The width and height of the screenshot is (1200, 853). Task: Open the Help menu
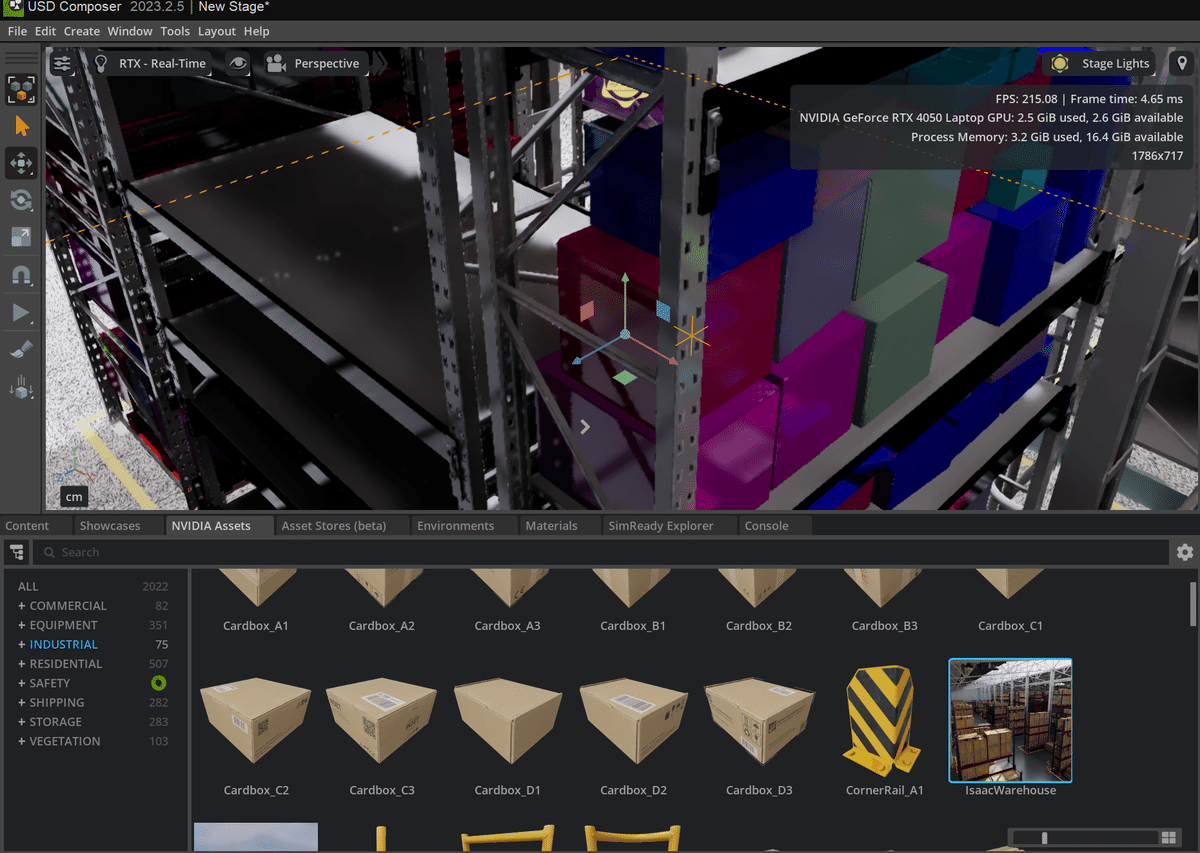[256, 31]
